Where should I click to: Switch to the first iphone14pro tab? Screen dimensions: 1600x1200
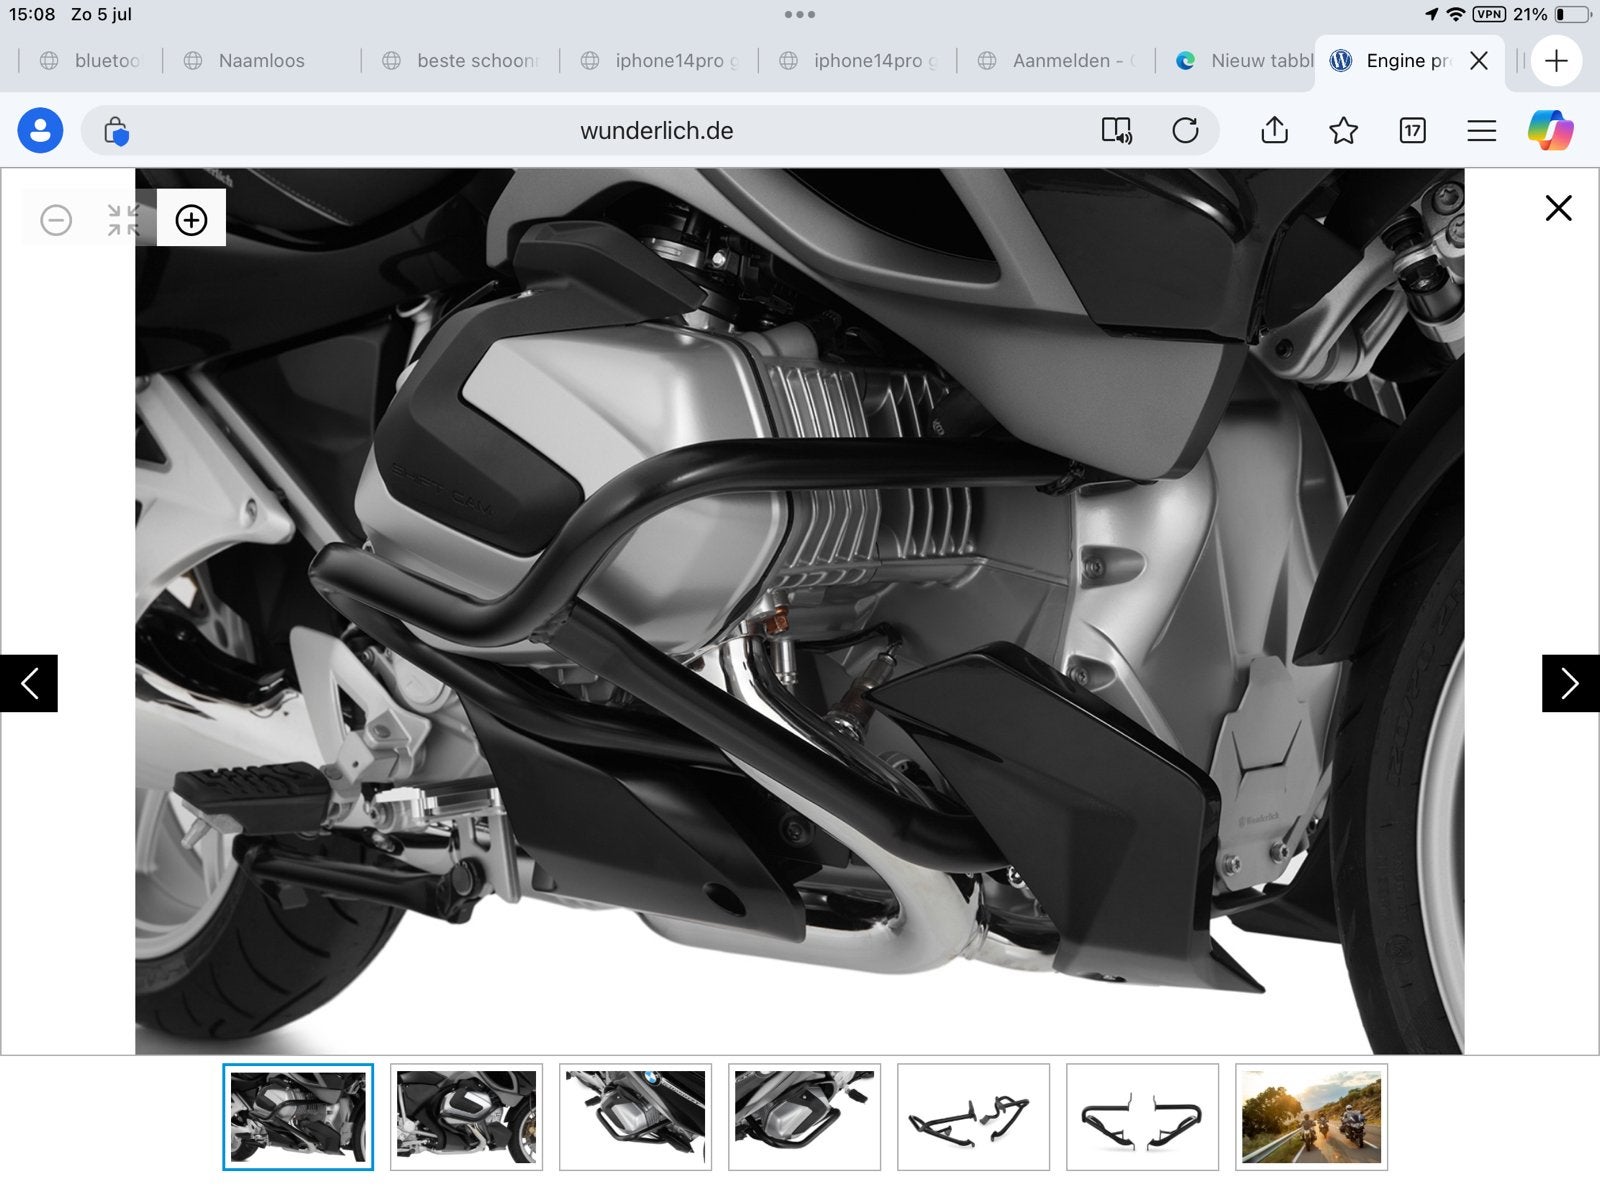point(659,61)
